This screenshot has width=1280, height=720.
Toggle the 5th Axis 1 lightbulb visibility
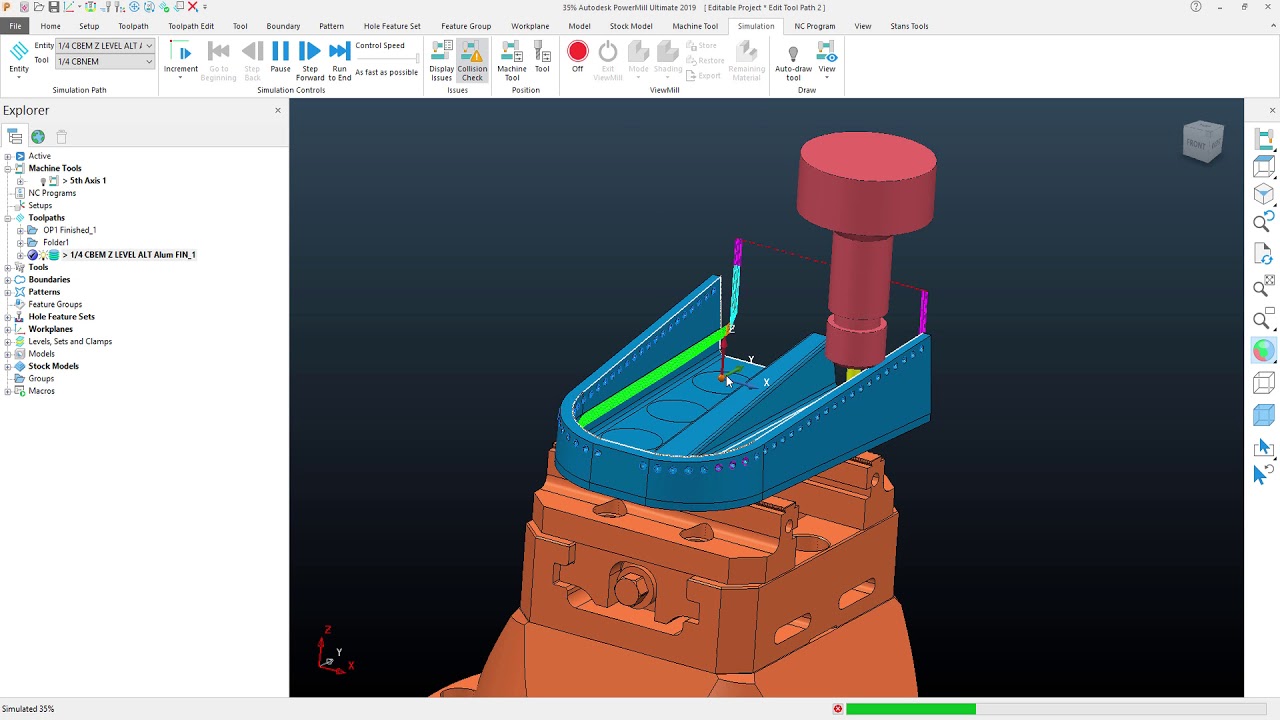[43, 181]
